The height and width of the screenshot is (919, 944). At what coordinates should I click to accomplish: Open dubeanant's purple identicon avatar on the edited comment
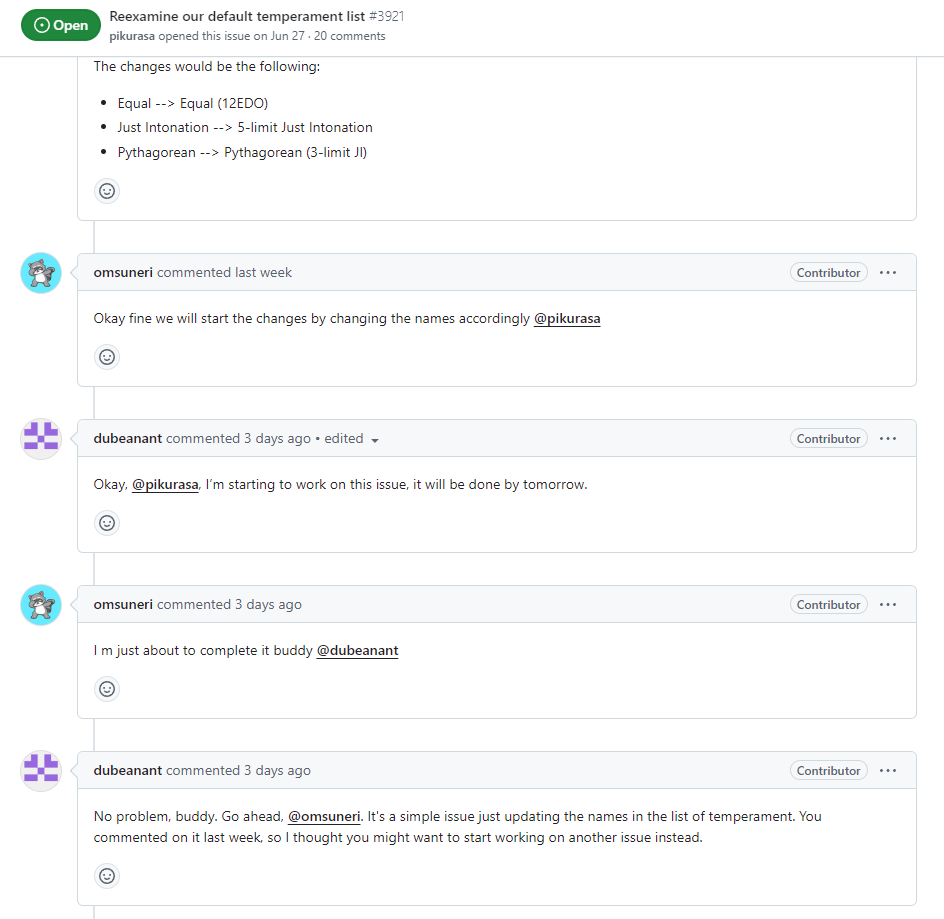click(x=41, y=438)
